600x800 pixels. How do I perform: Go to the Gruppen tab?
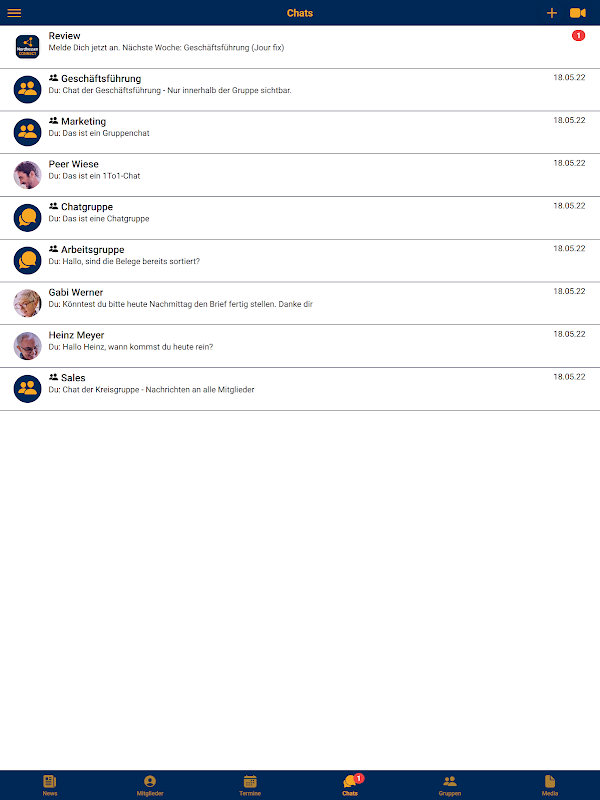(449, 785)
